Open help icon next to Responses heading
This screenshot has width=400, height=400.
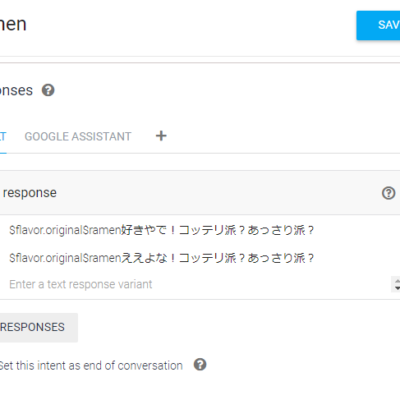click(x=48, y=90)
